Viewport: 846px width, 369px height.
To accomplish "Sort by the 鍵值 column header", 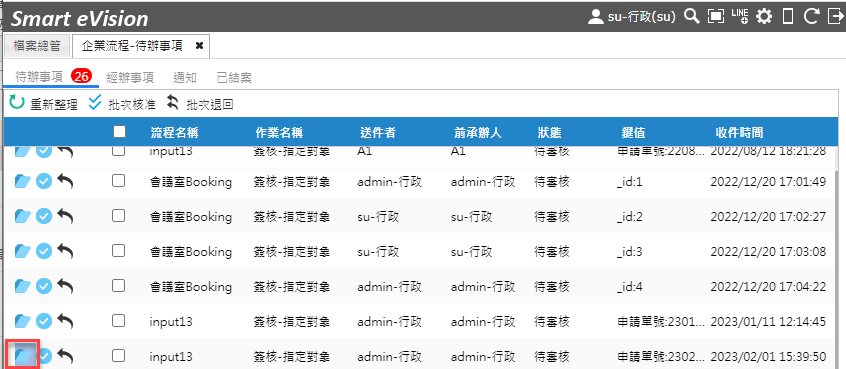I will pyautogui.click(x=633, y=132).
